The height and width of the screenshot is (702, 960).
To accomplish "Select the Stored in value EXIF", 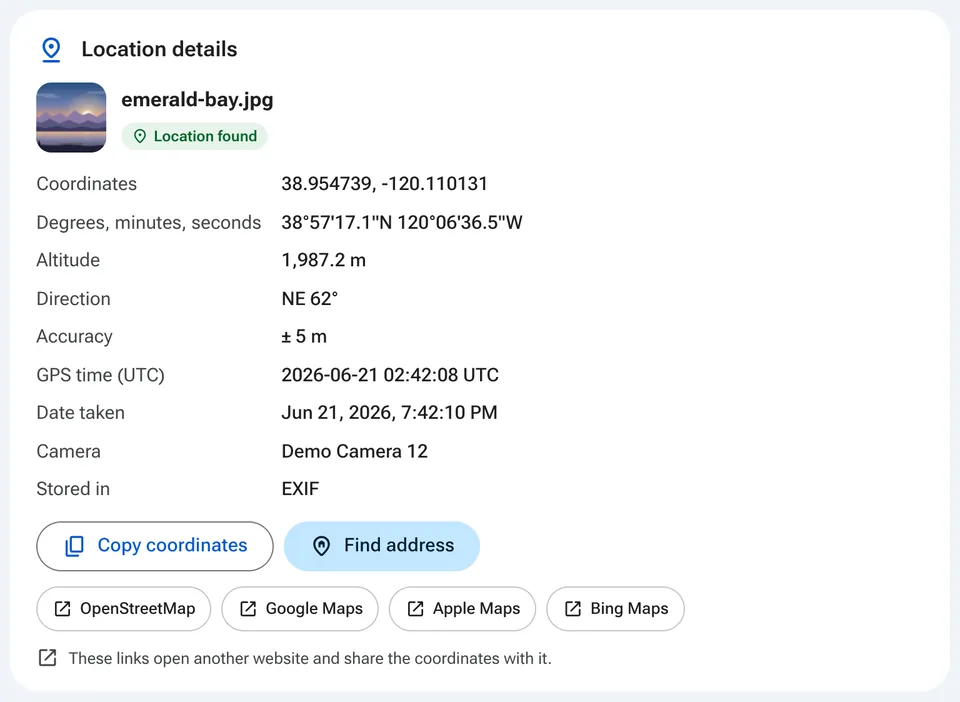I will [300, 489].
